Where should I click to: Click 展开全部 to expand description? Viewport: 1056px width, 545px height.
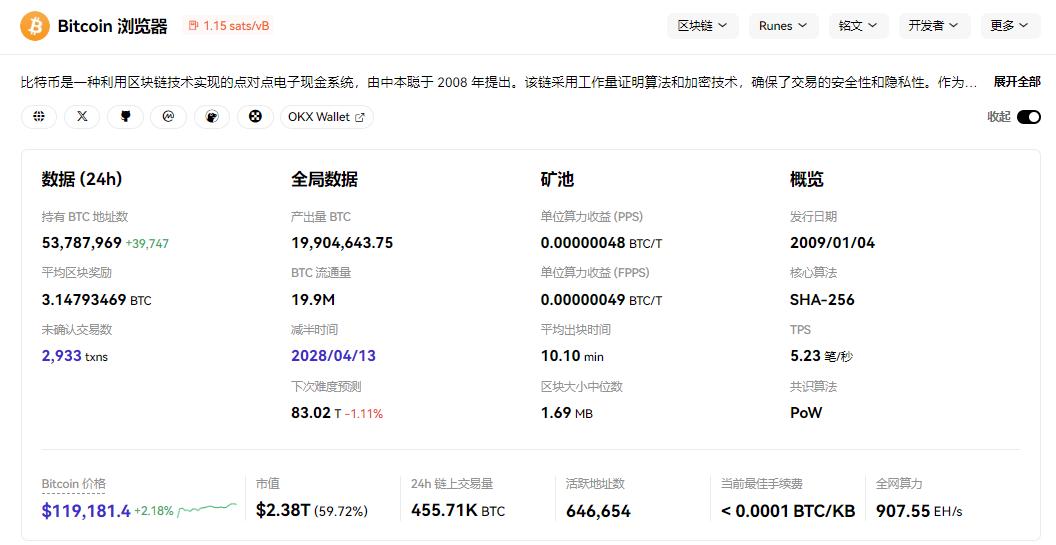1016,82
